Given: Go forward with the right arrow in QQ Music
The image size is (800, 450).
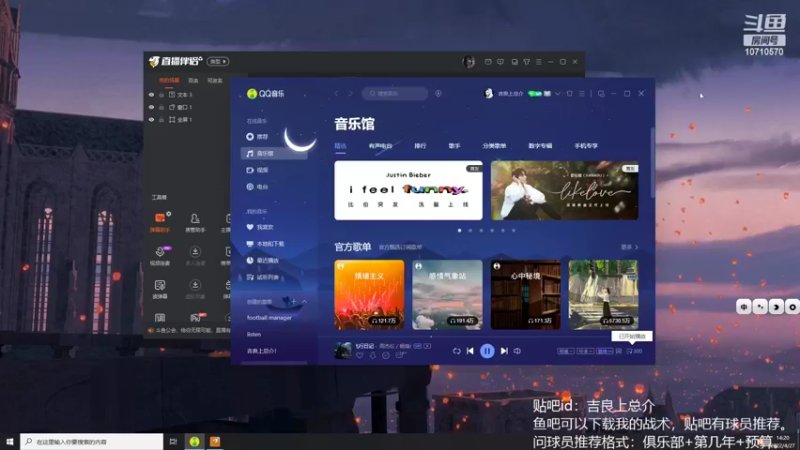Looking at the screenshot, I should [x=351, y=93].
